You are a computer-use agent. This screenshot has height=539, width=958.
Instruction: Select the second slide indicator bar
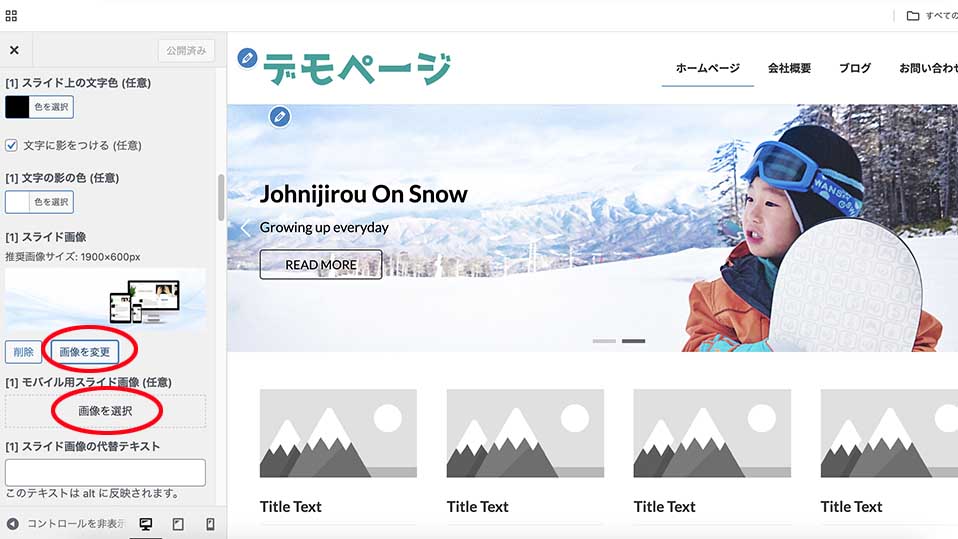634,341
